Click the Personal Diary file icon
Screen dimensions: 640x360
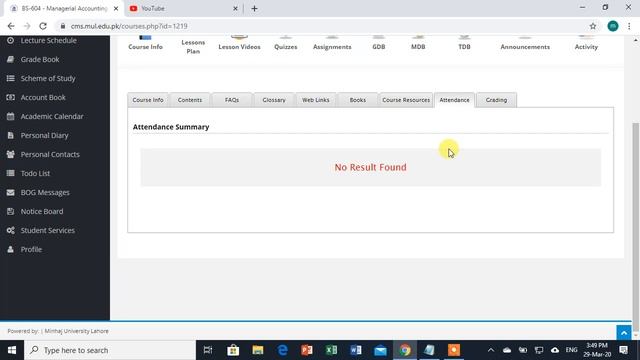pyautogui.click(x=11, y=135)
